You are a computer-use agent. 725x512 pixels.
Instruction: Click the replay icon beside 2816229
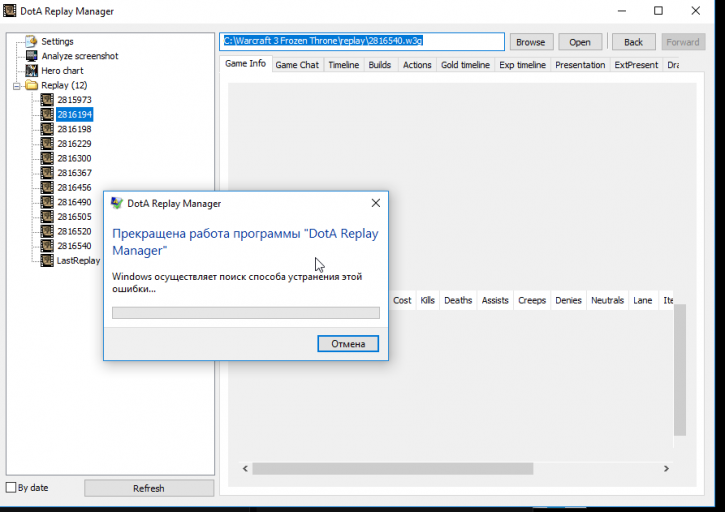pos(47,143)
